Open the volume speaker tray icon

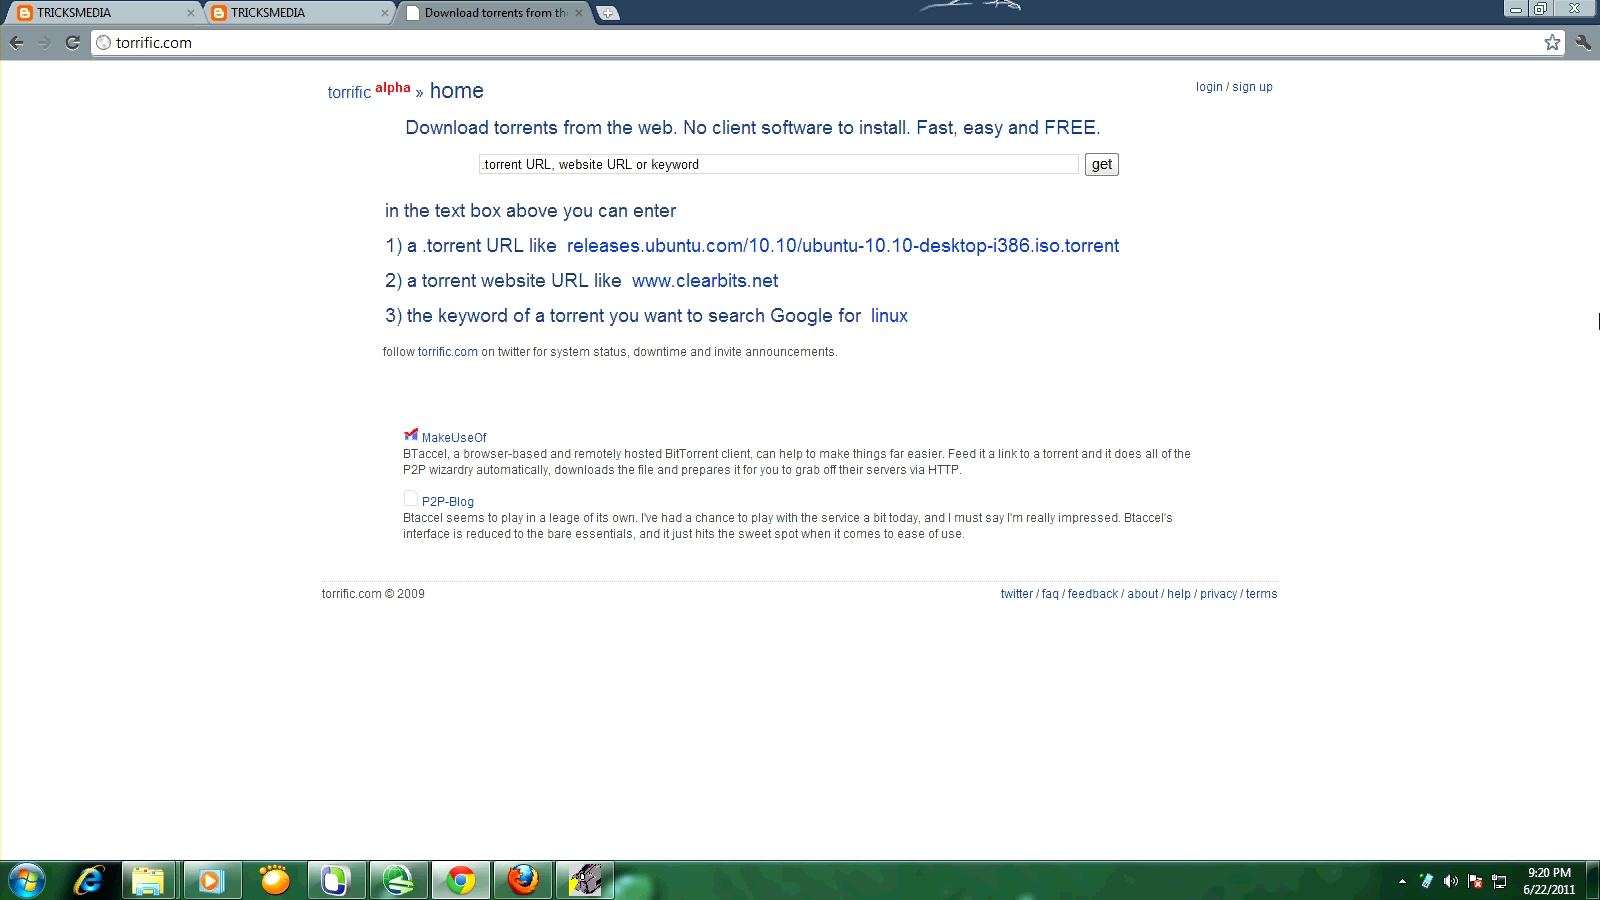(x=1451, y=881)
